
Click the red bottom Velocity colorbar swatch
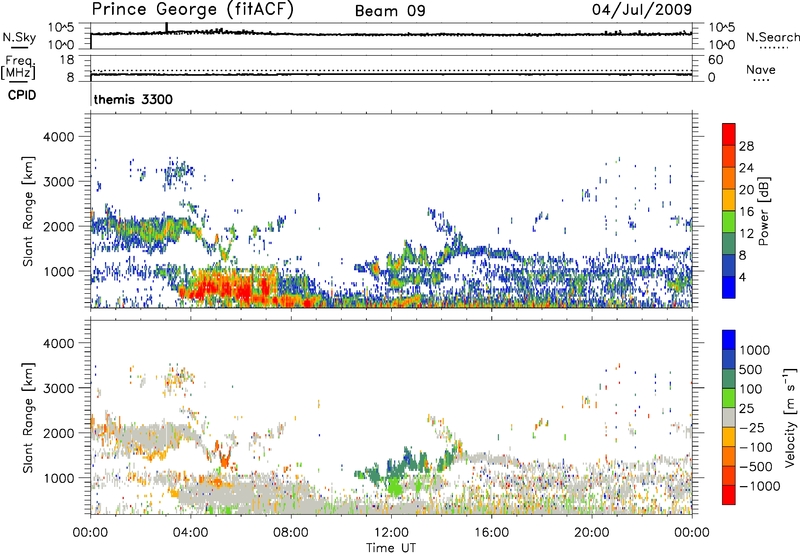729,495
